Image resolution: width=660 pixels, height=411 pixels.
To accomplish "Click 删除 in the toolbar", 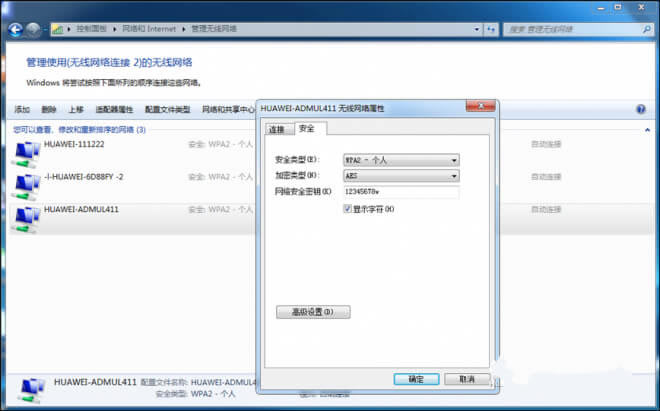I will click(49, 109).
